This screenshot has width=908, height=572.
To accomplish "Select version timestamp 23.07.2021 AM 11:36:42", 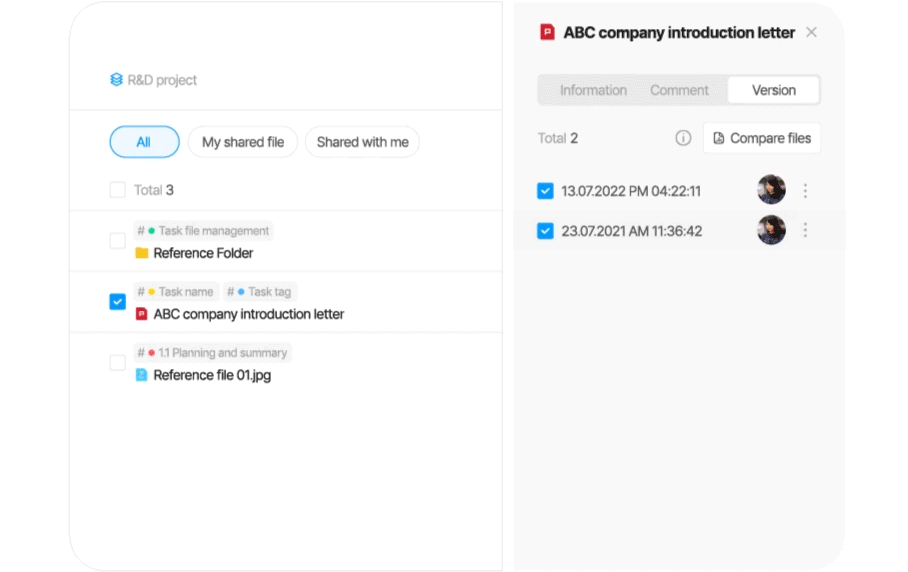I will tap(632, 231).
